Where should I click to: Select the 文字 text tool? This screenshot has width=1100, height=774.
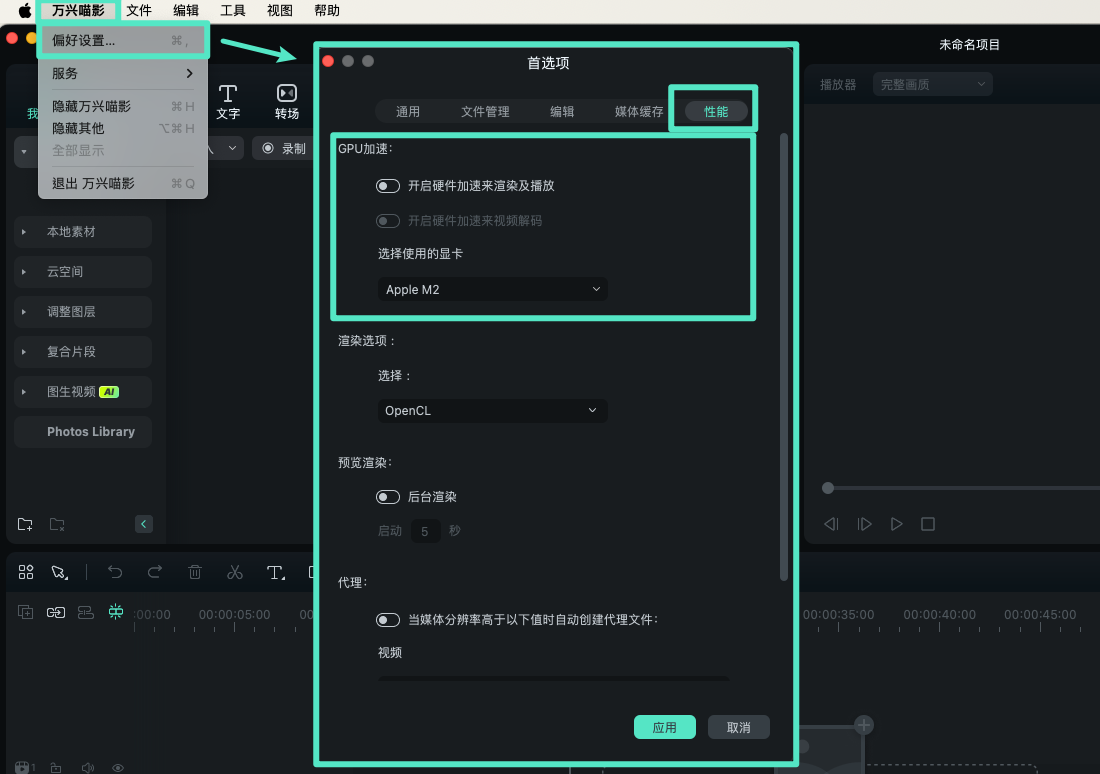228,100
